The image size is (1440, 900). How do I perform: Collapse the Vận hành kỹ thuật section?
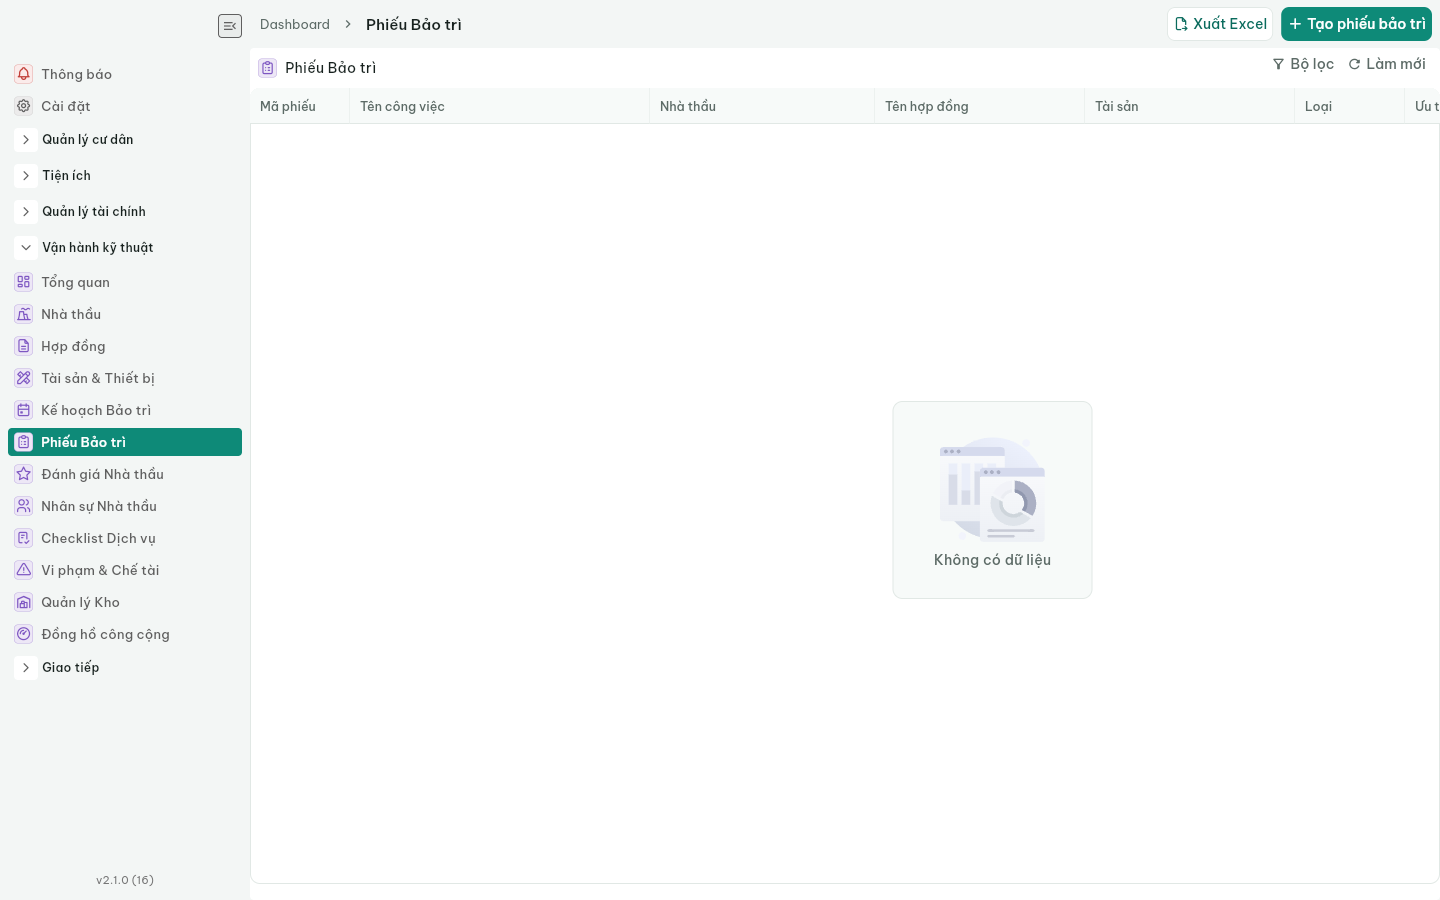pyautogui.click(x=26, y=248)
